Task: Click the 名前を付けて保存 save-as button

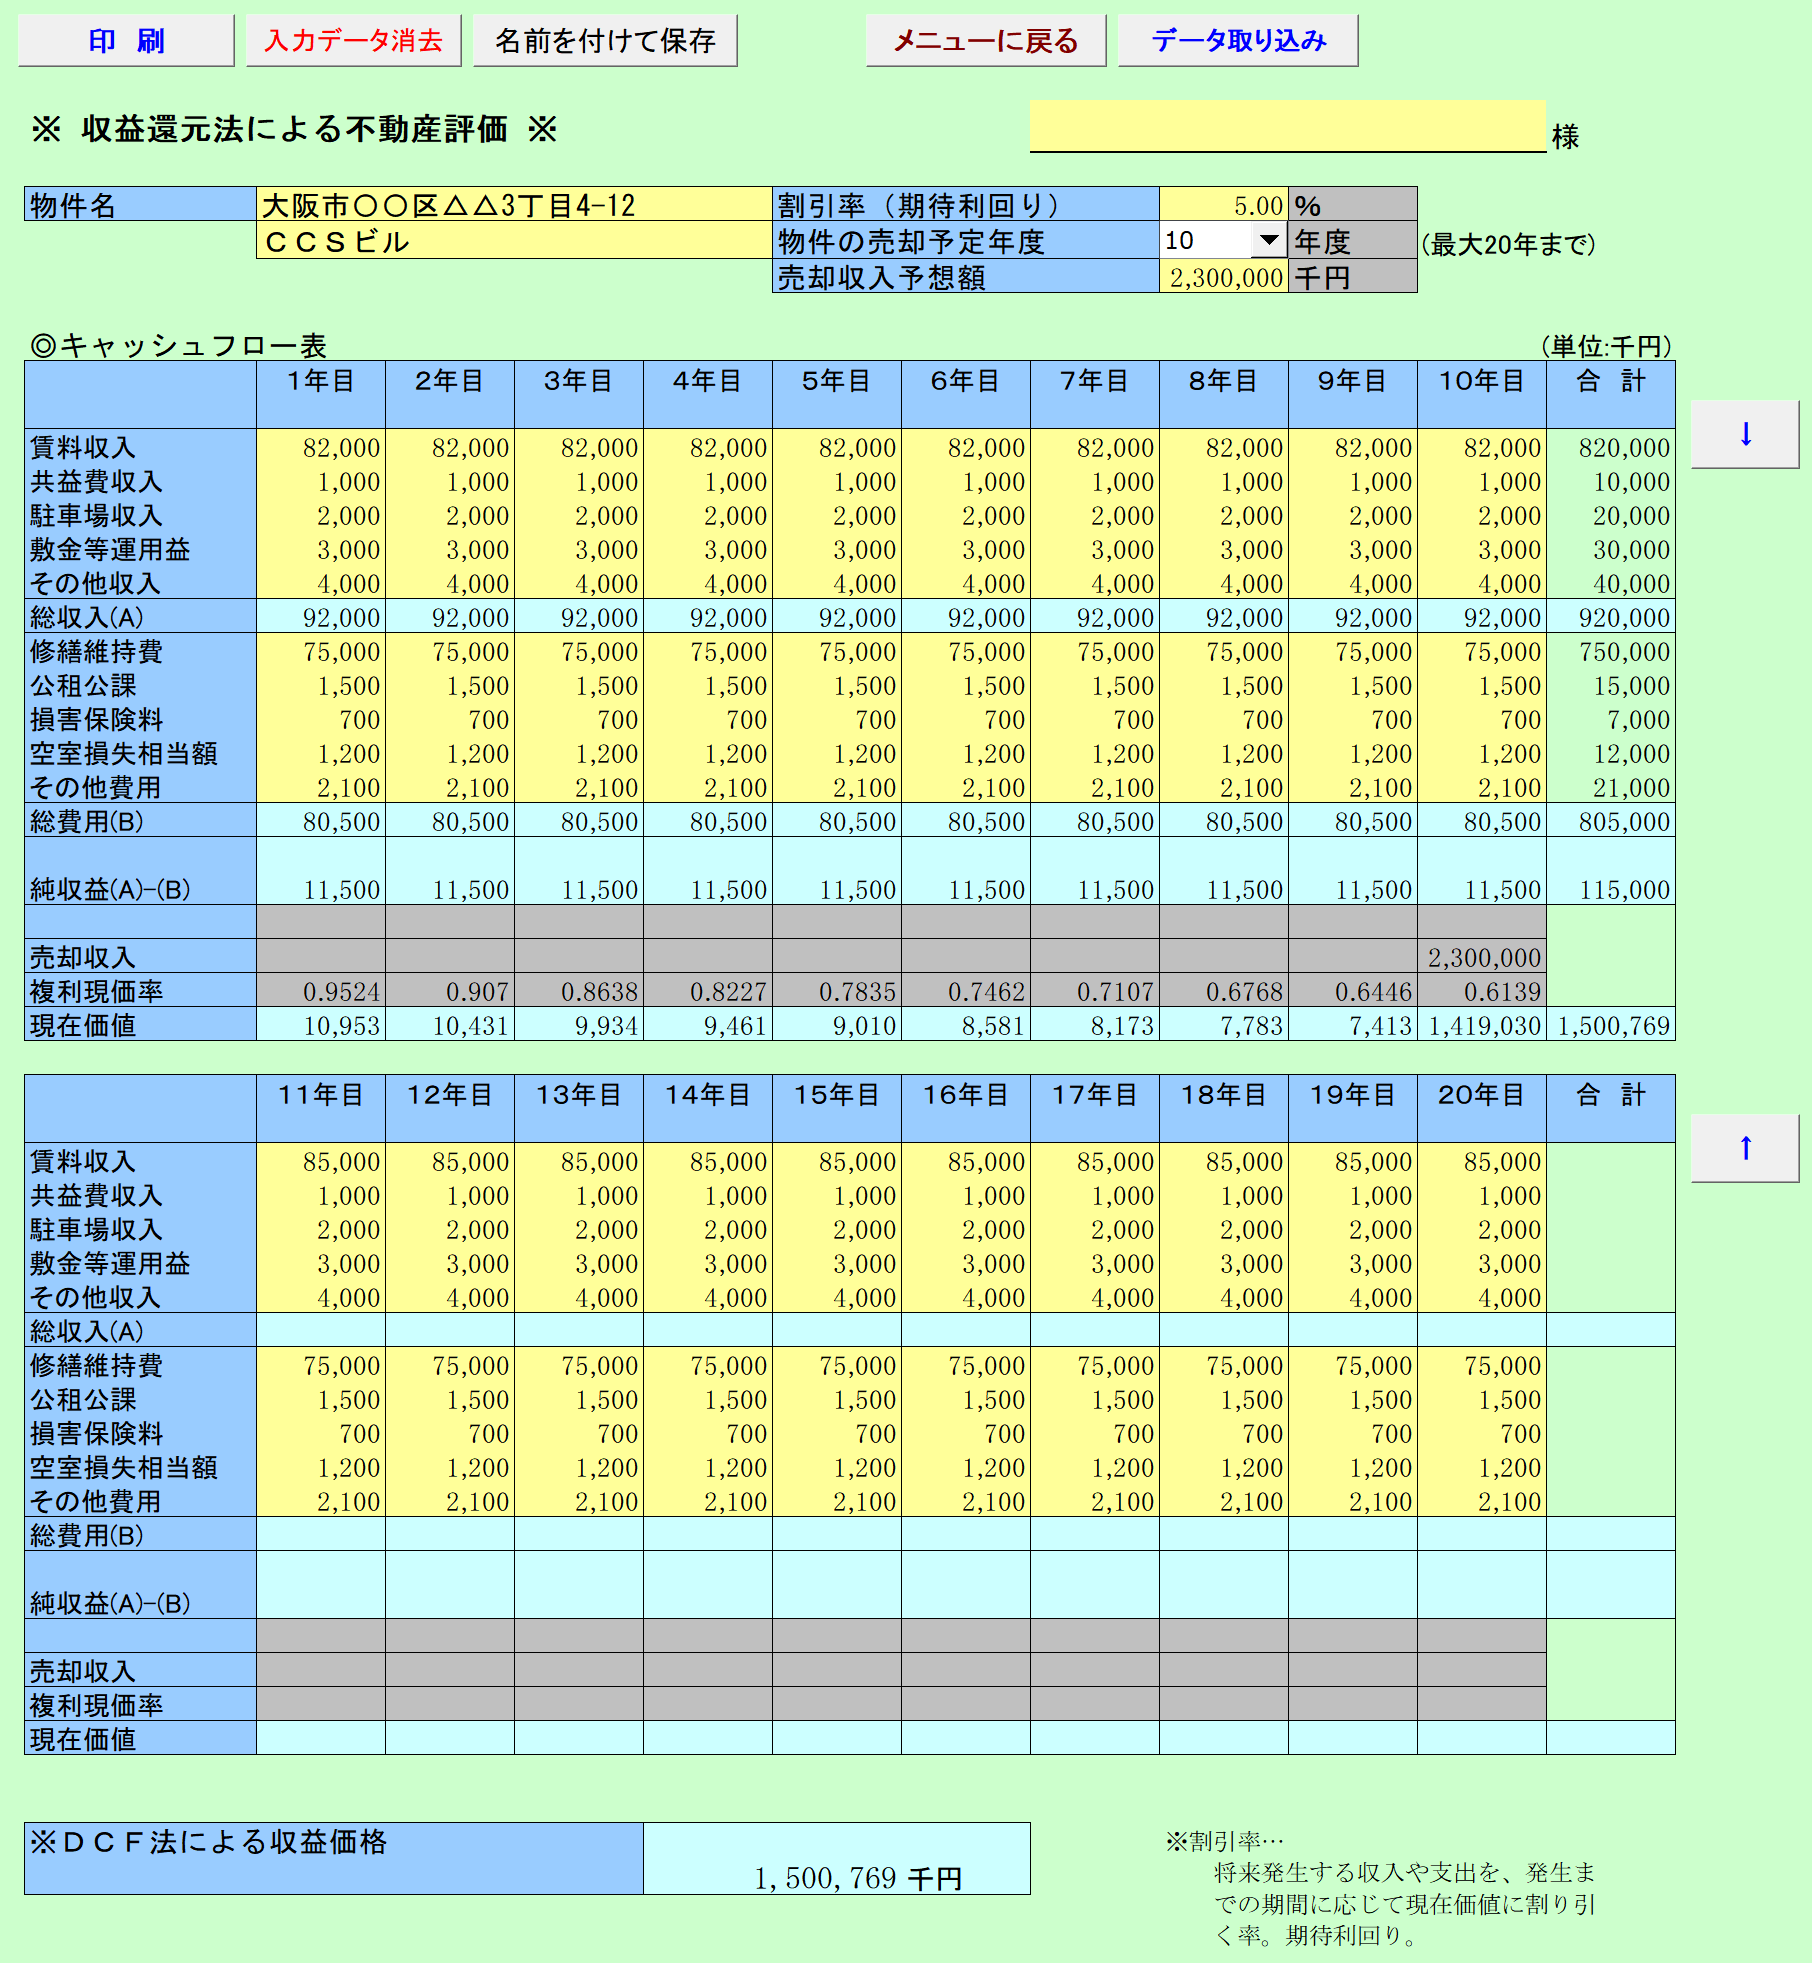Action: coord(605,41)
